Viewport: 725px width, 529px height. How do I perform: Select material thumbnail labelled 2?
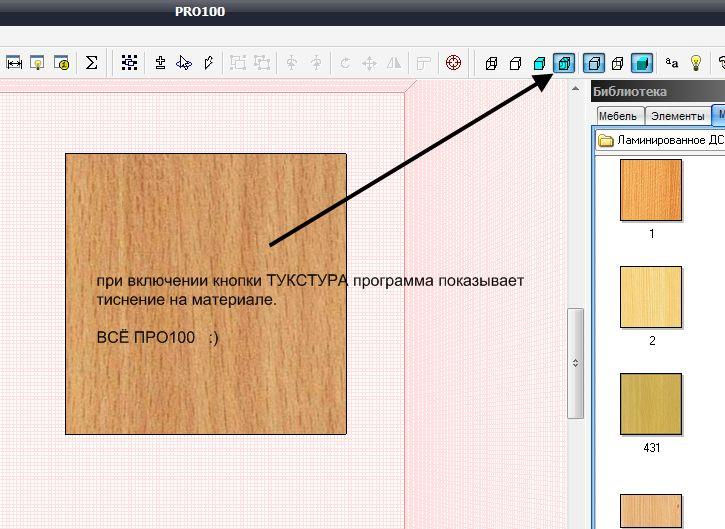[x=651, y=296]
